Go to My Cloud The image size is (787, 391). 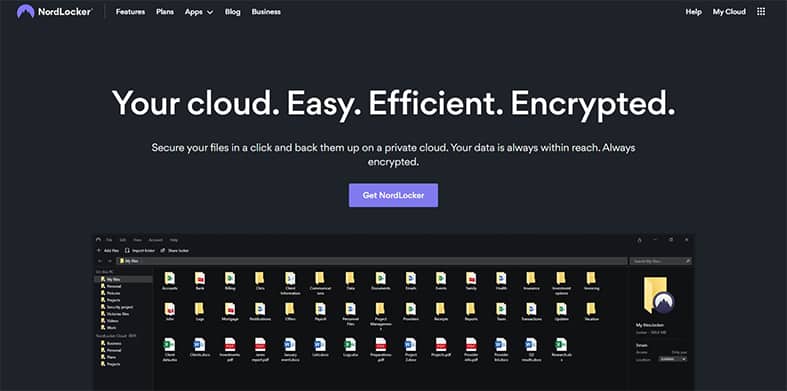(x=729, y=12)
